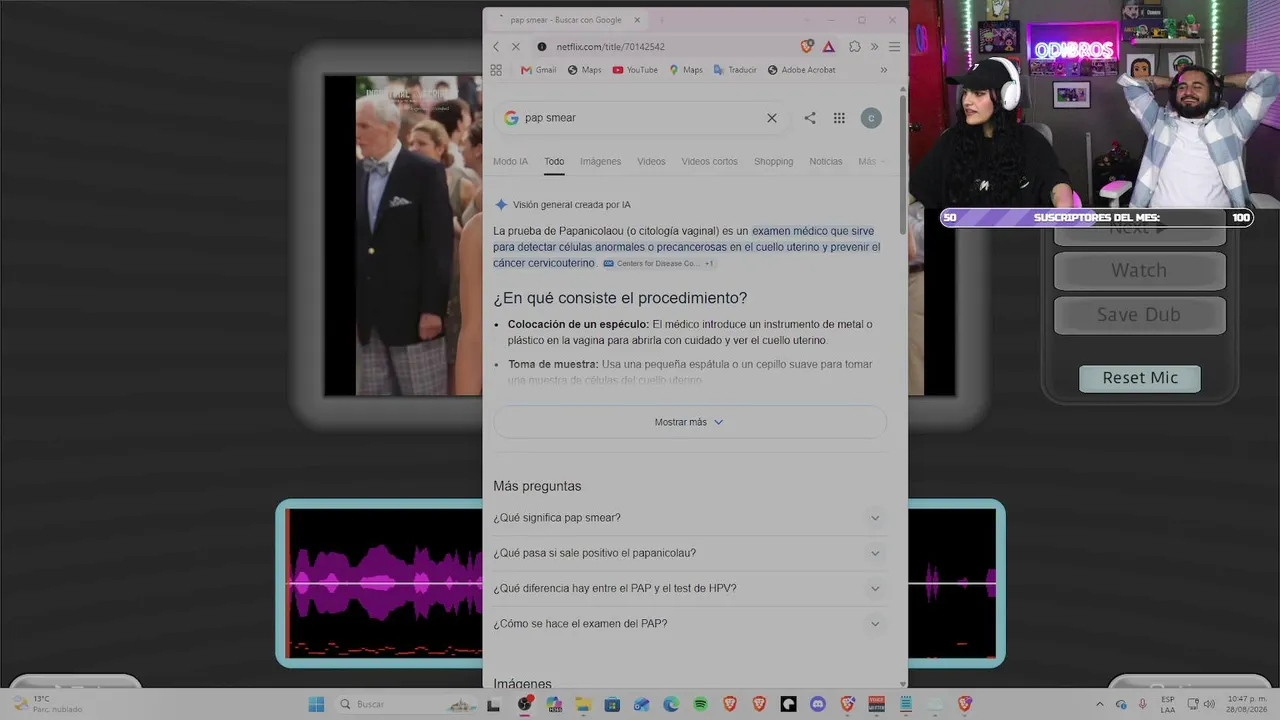Open Brave Rewards triangle icon
The image size is (1280, 720).
(829, 46)
